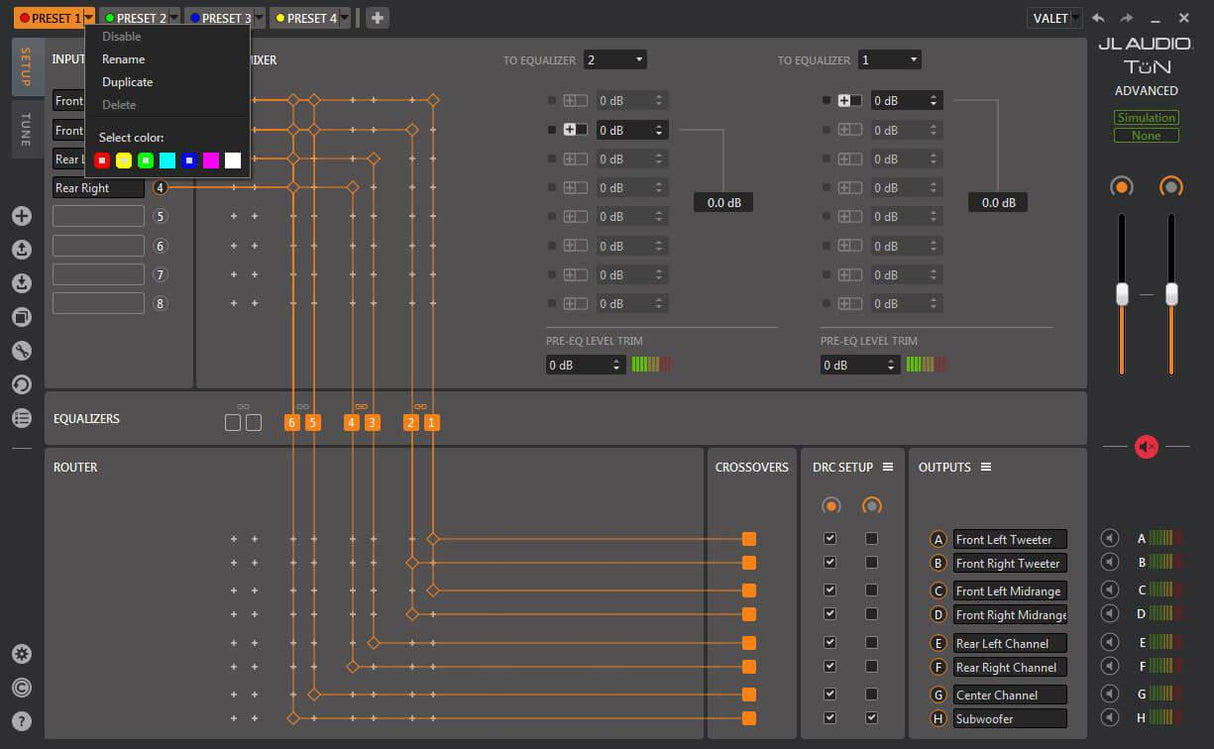Expand the VALET dropdown
This screenshot has height=749, width=1214.
coord(1054,18)
